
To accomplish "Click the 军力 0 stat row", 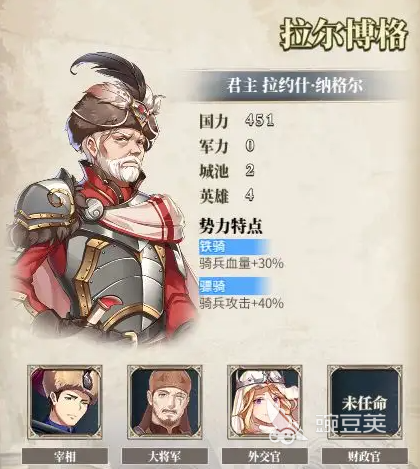I will (x=227, y=146).
